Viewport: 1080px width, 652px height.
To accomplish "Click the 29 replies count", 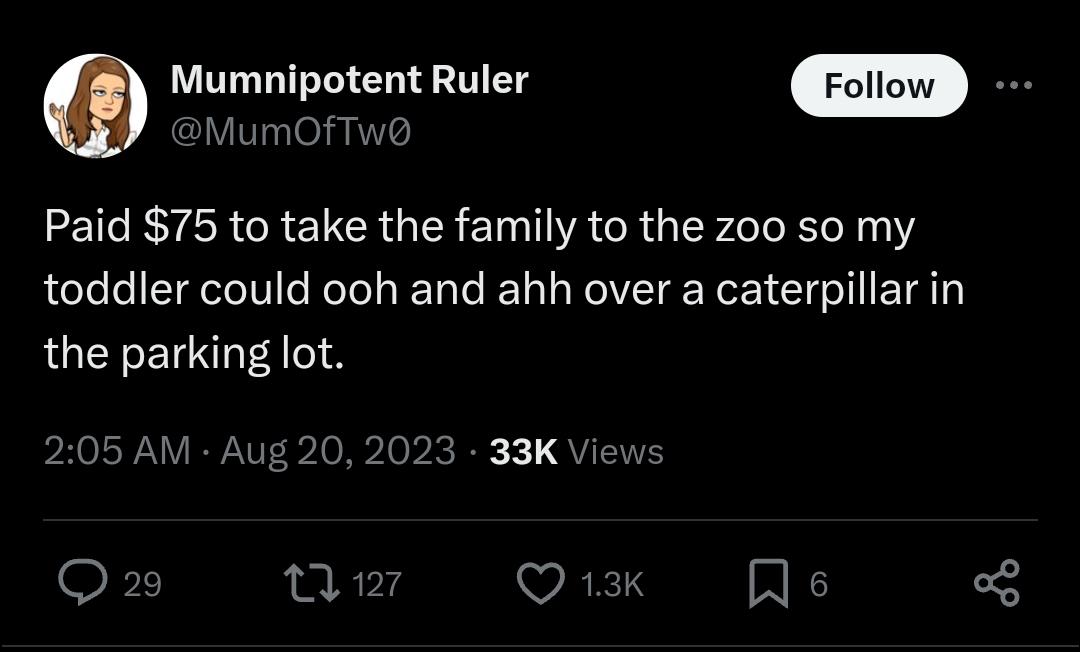I will [142, 584].
